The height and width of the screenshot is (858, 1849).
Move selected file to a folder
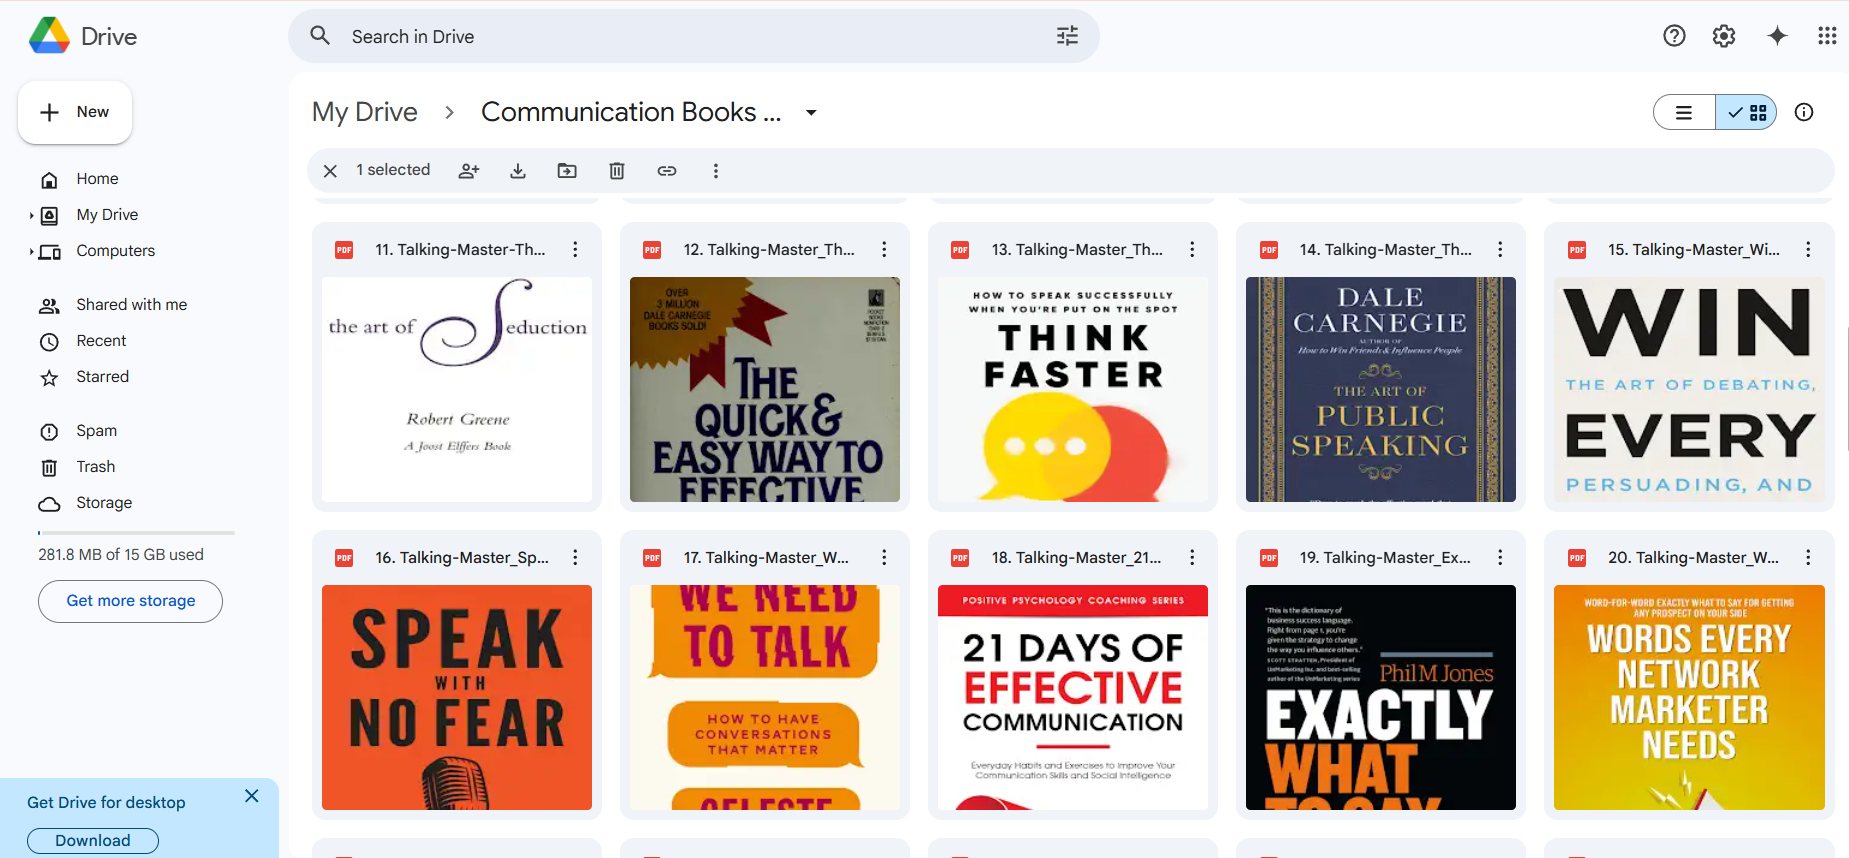pyautogui.click(x=567, y=171)
